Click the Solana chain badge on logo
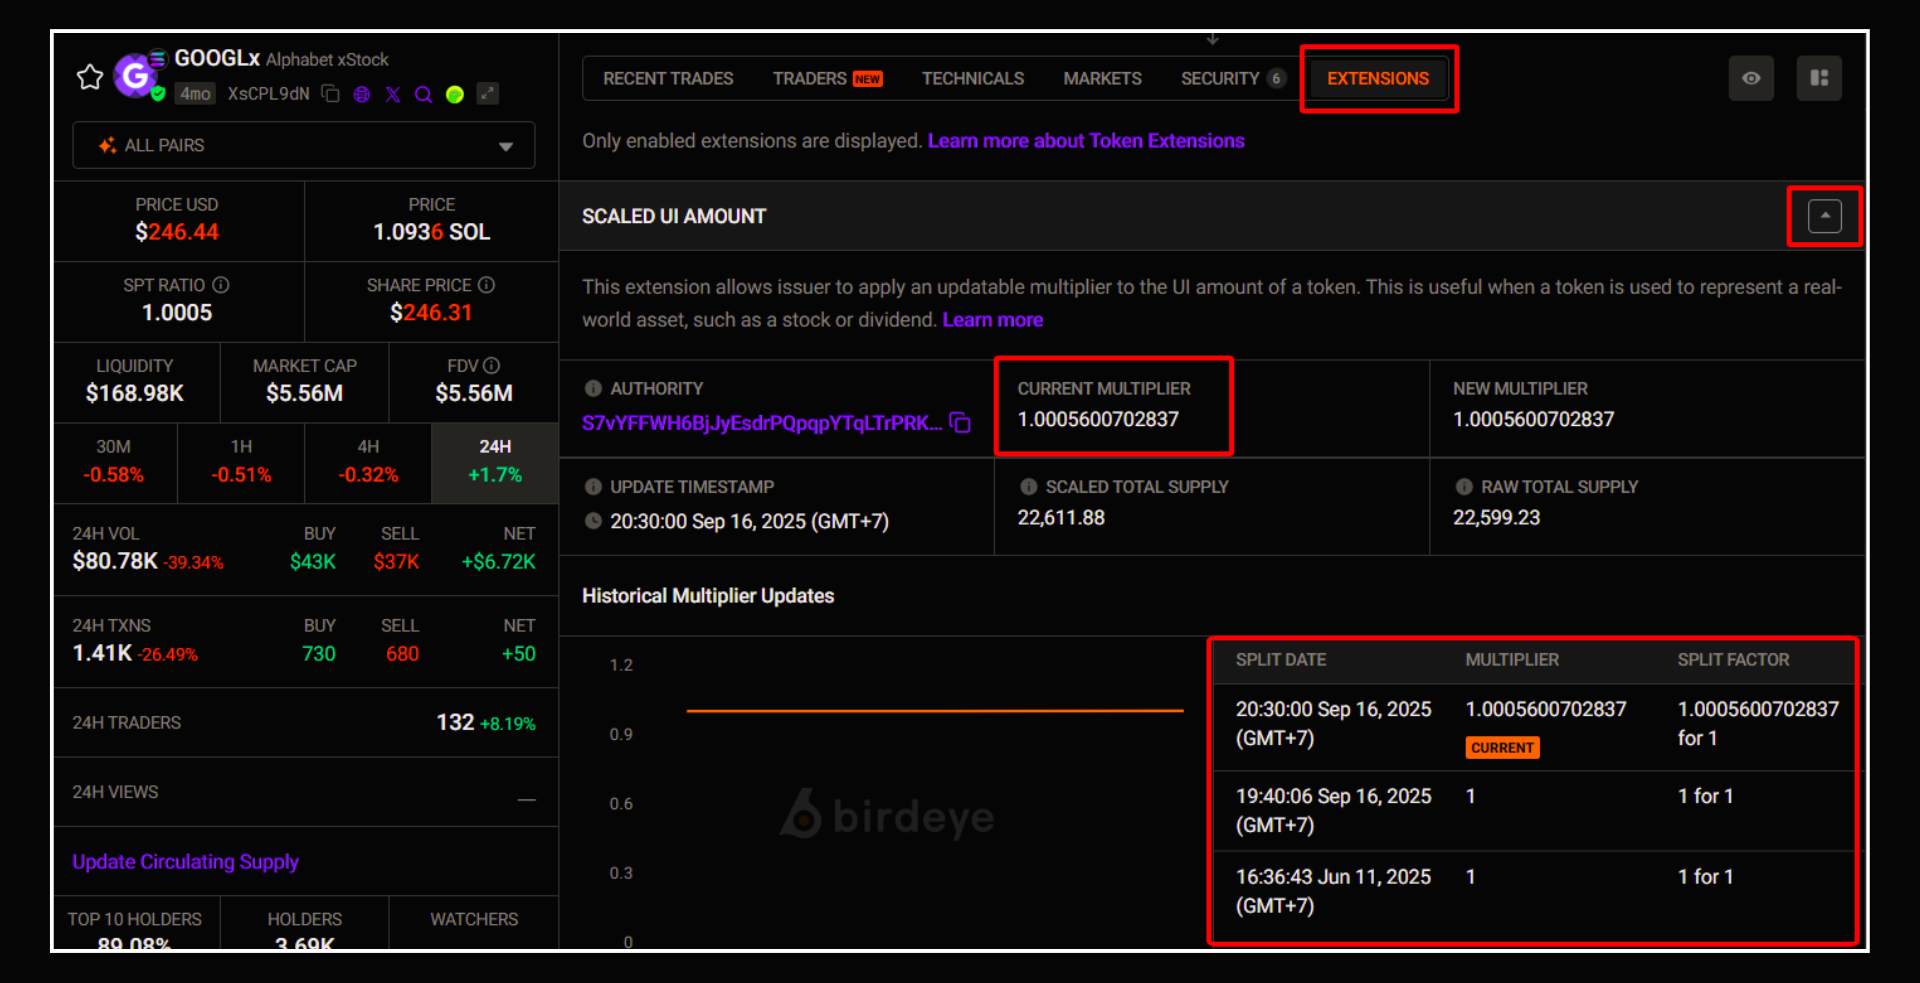Screen dimensions: 1920x983 [x=157, y=57]
